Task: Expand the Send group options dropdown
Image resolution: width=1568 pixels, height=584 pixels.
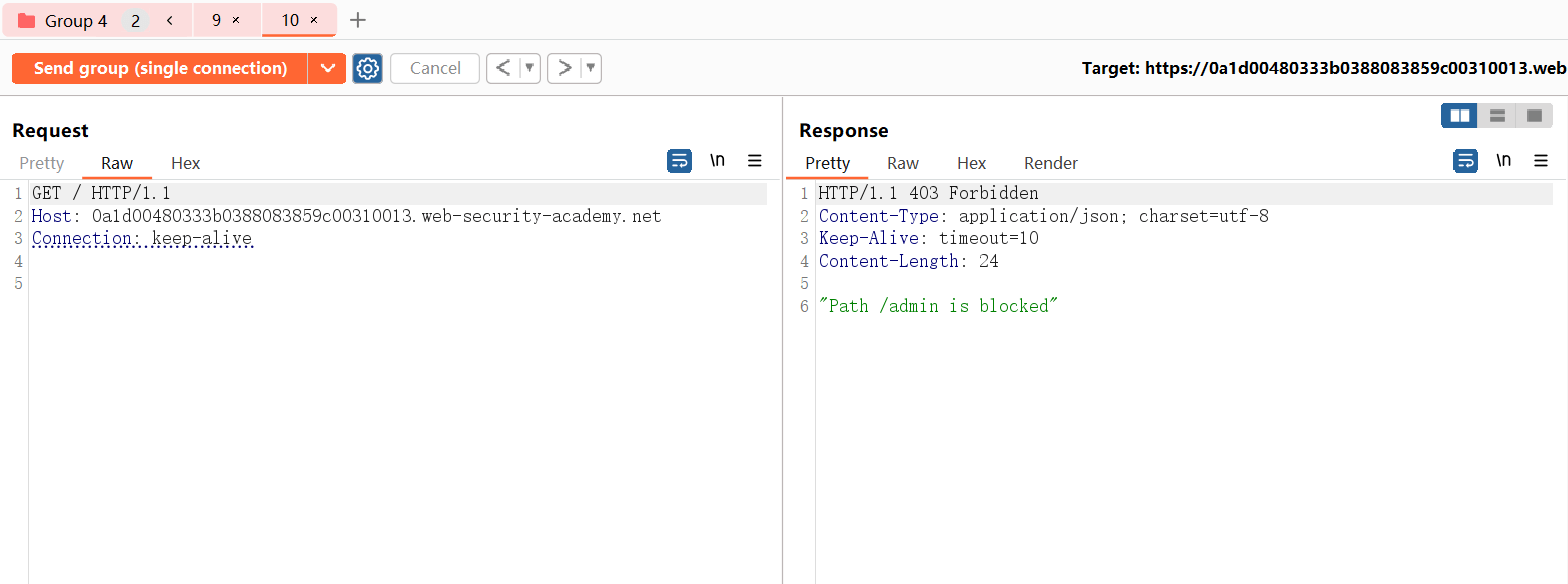Action: click(x=327, y=68)
